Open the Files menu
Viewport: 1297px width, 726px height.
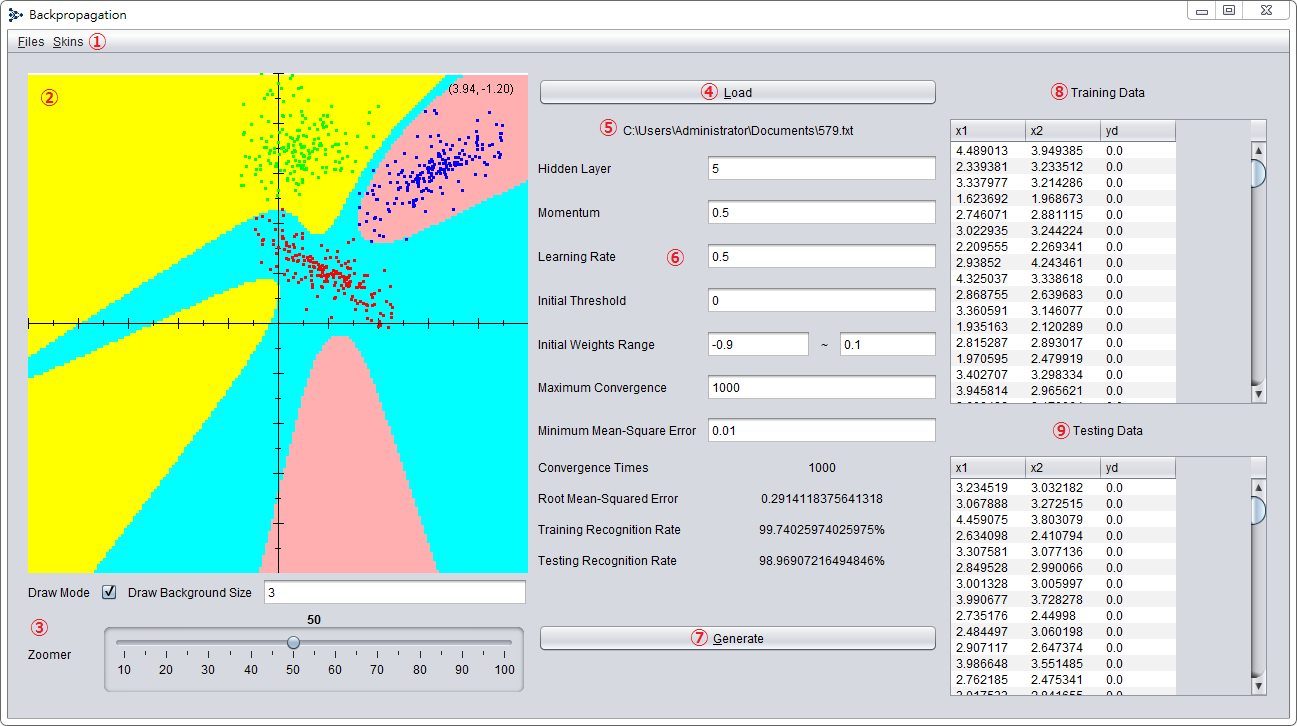click(x=31, y=42)
